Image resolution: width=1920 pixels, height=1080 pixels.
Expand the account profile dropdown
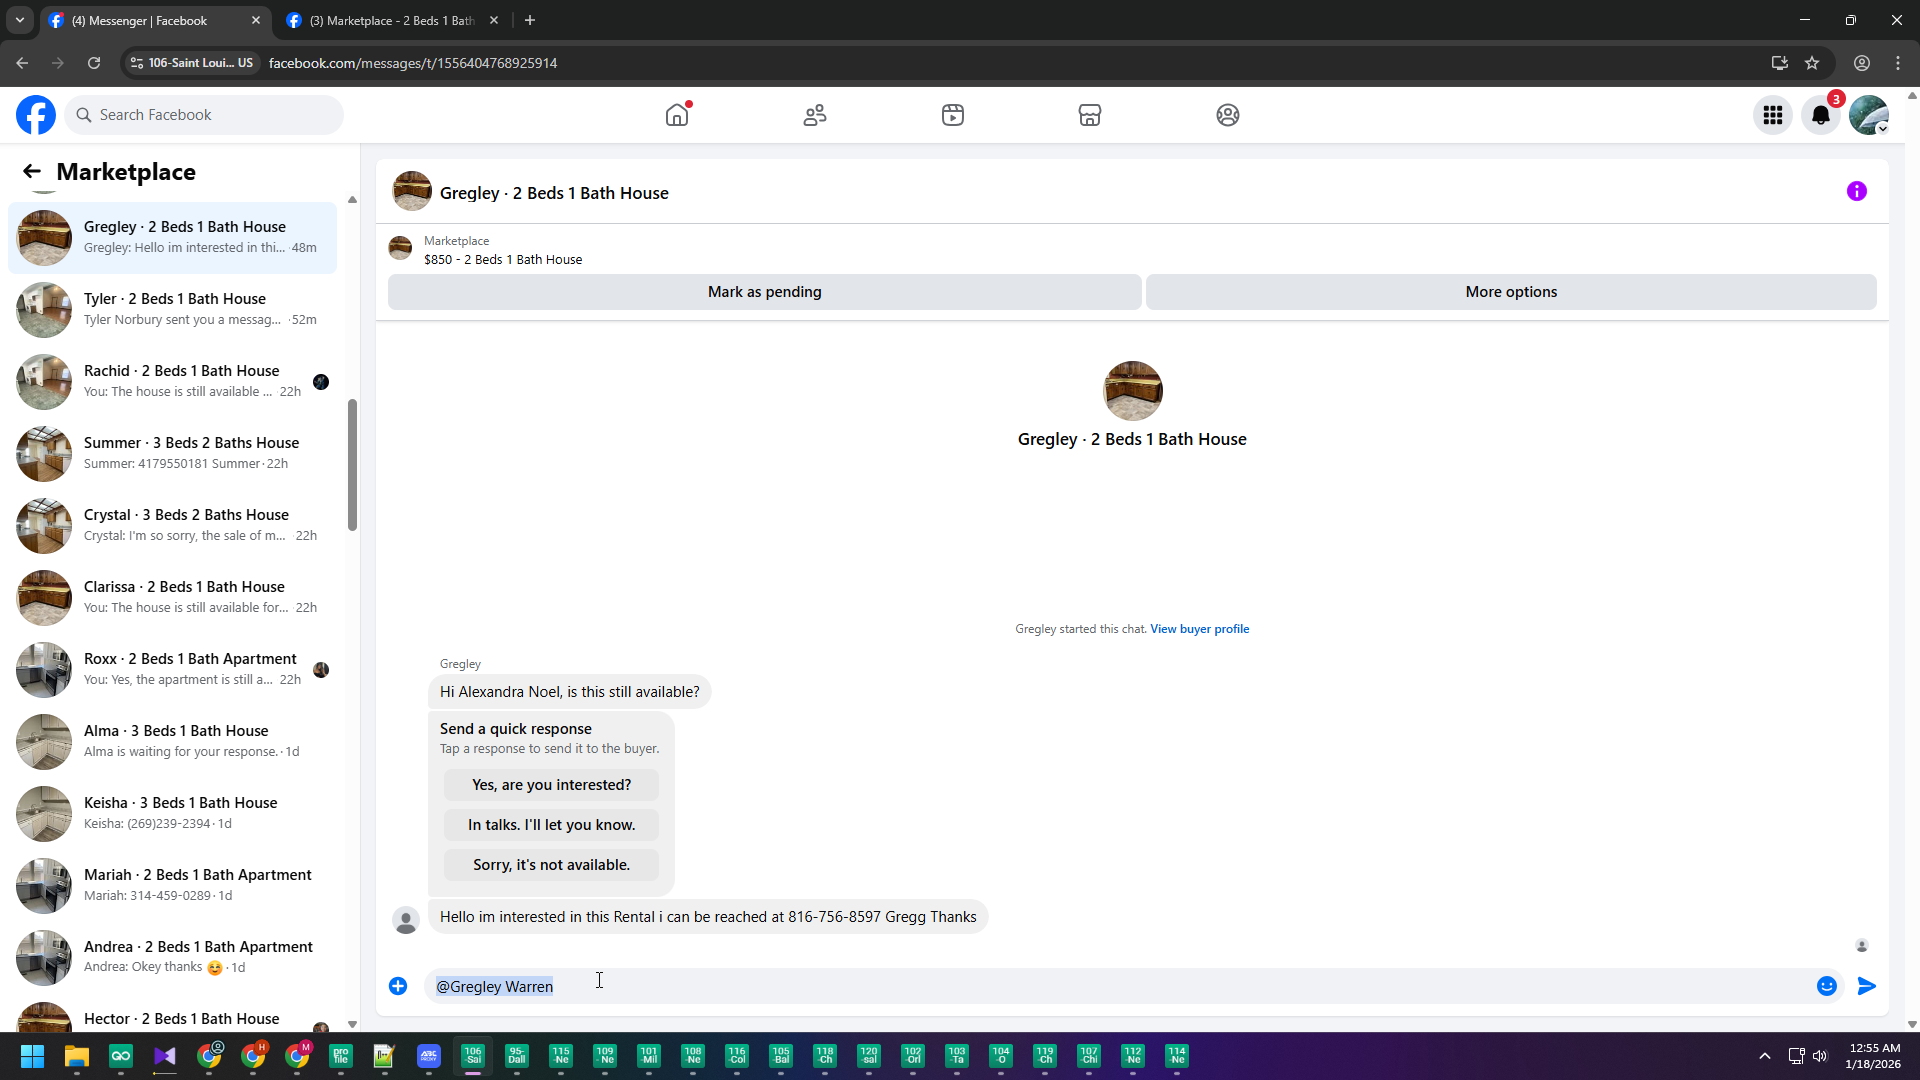(1869, 115)
